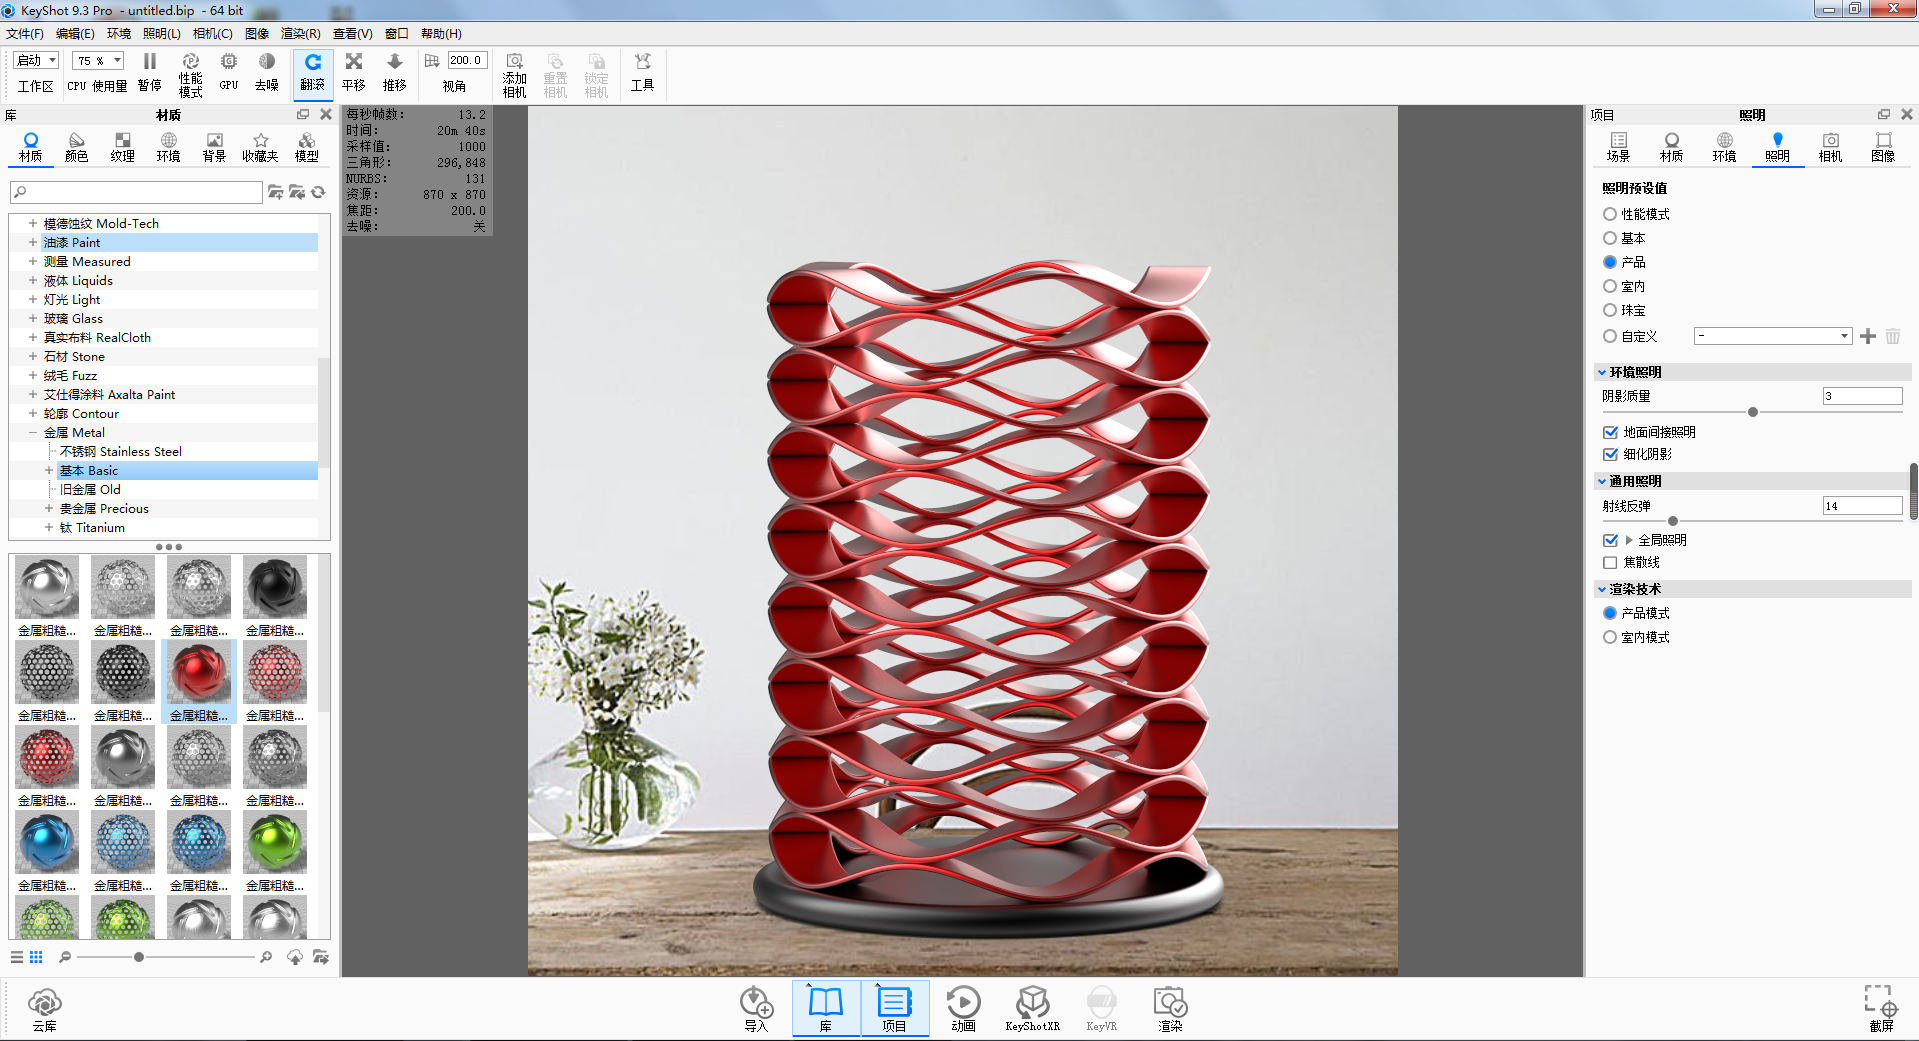Launch the KeyShotXR wizard
1919x1041 pixels.
pos(1032,1008)
